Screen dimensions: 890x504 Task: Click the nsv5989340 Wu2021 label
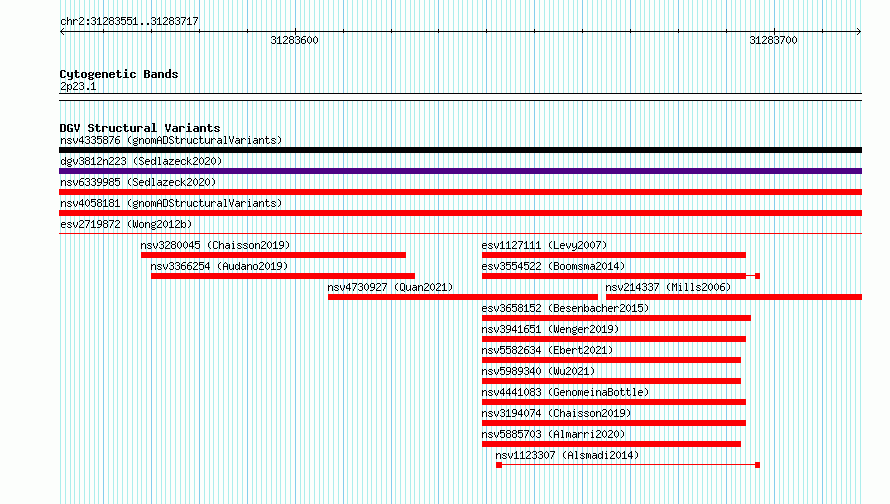[538, 371]
